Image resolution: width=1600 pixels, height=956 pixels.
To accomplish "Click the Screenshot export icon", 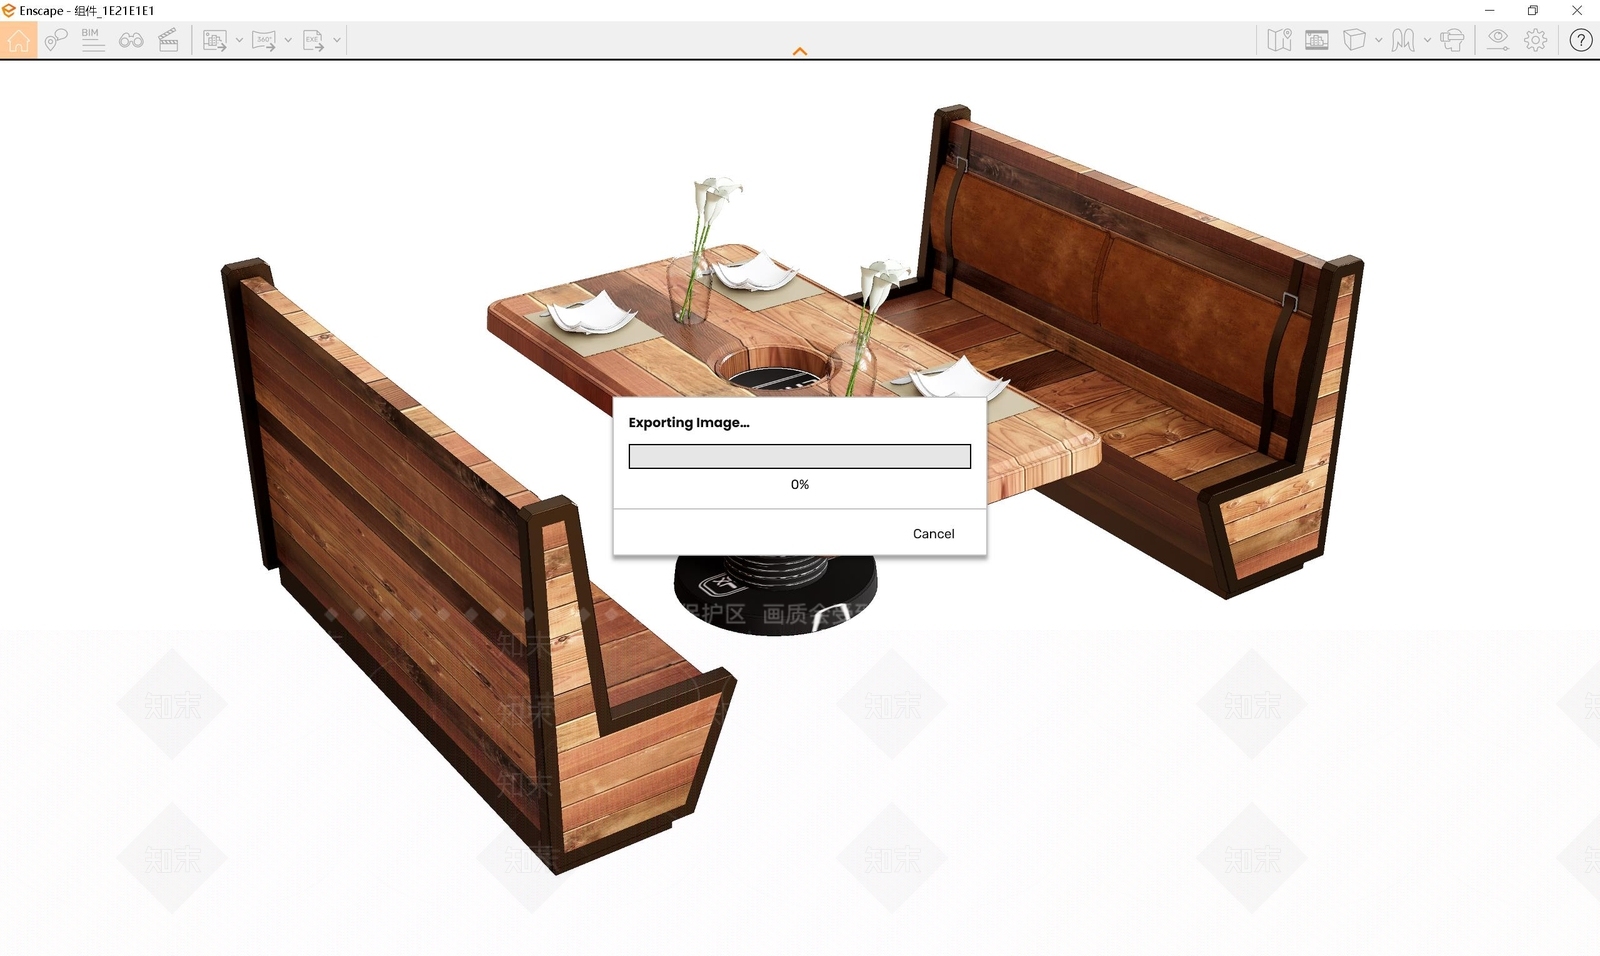I will [x=215, y=40].
